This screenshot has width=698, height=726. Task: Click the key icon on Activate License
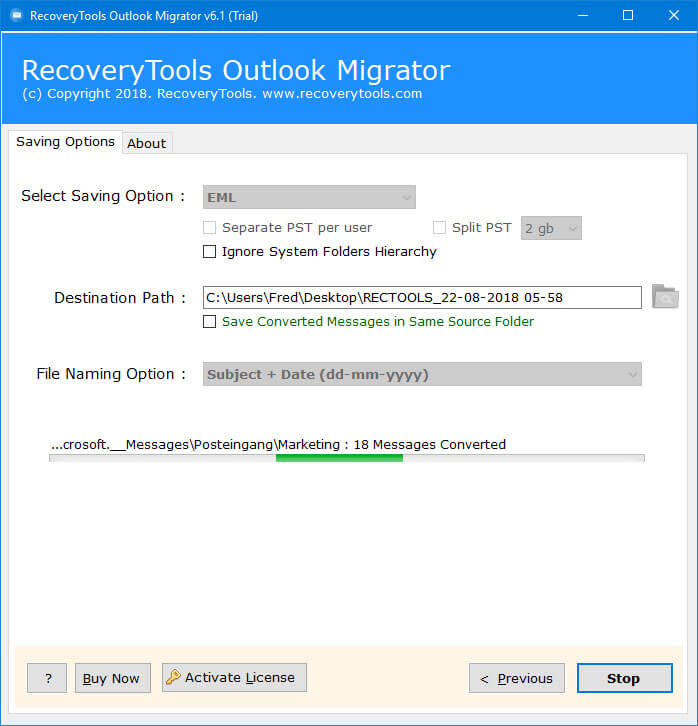pos(173,678)
